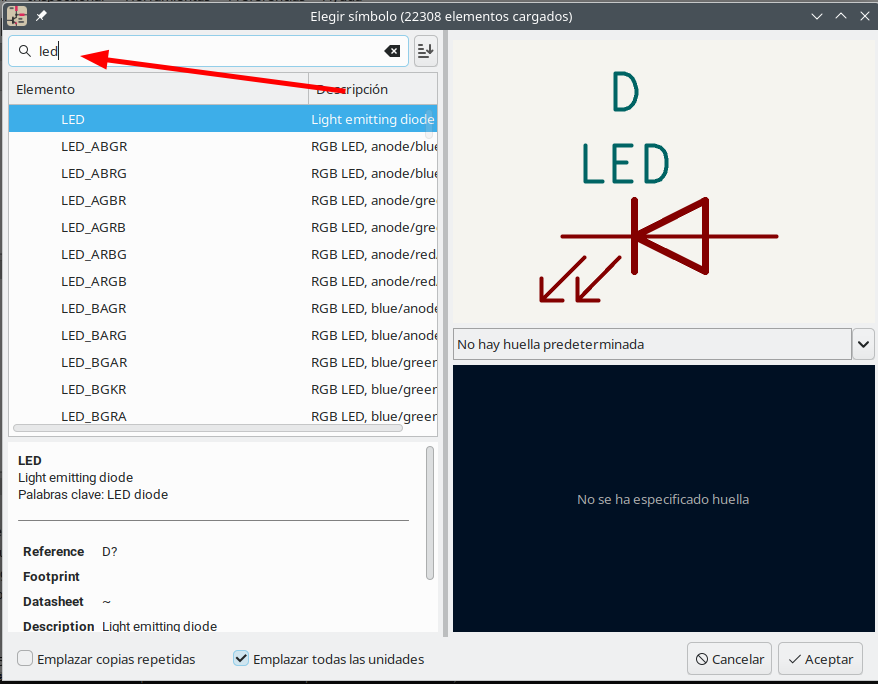
Task: Choose LED_ARGB from the list
Action: (x=94, y=281)
